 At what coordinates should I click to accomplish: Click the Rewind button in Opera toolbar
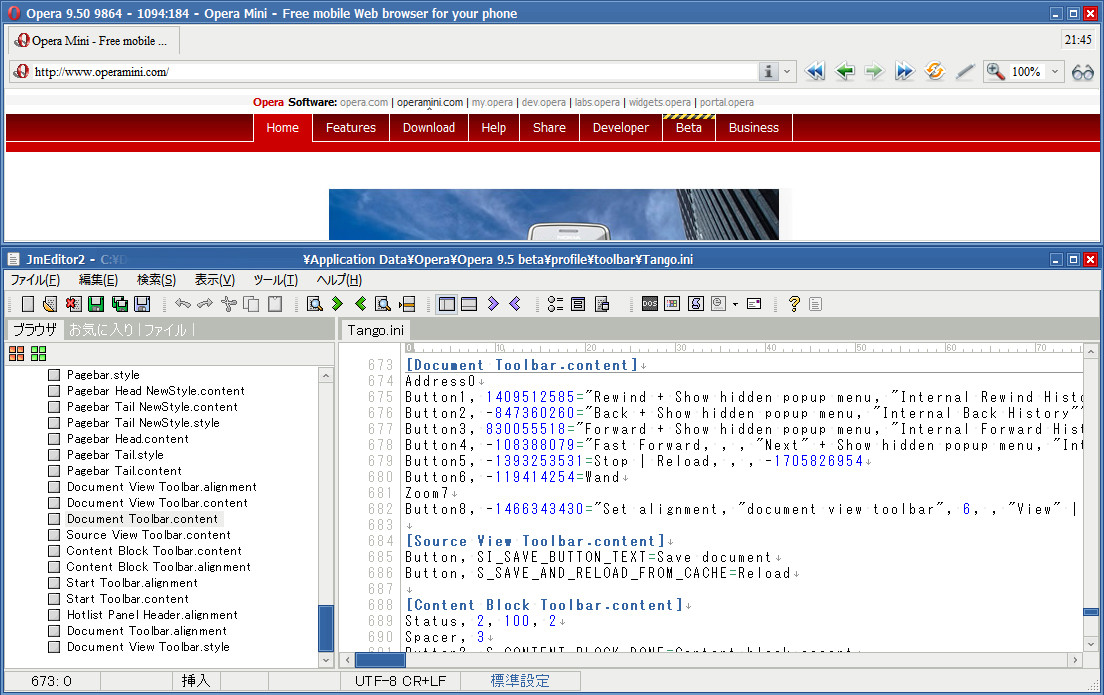tap(815, 71)
